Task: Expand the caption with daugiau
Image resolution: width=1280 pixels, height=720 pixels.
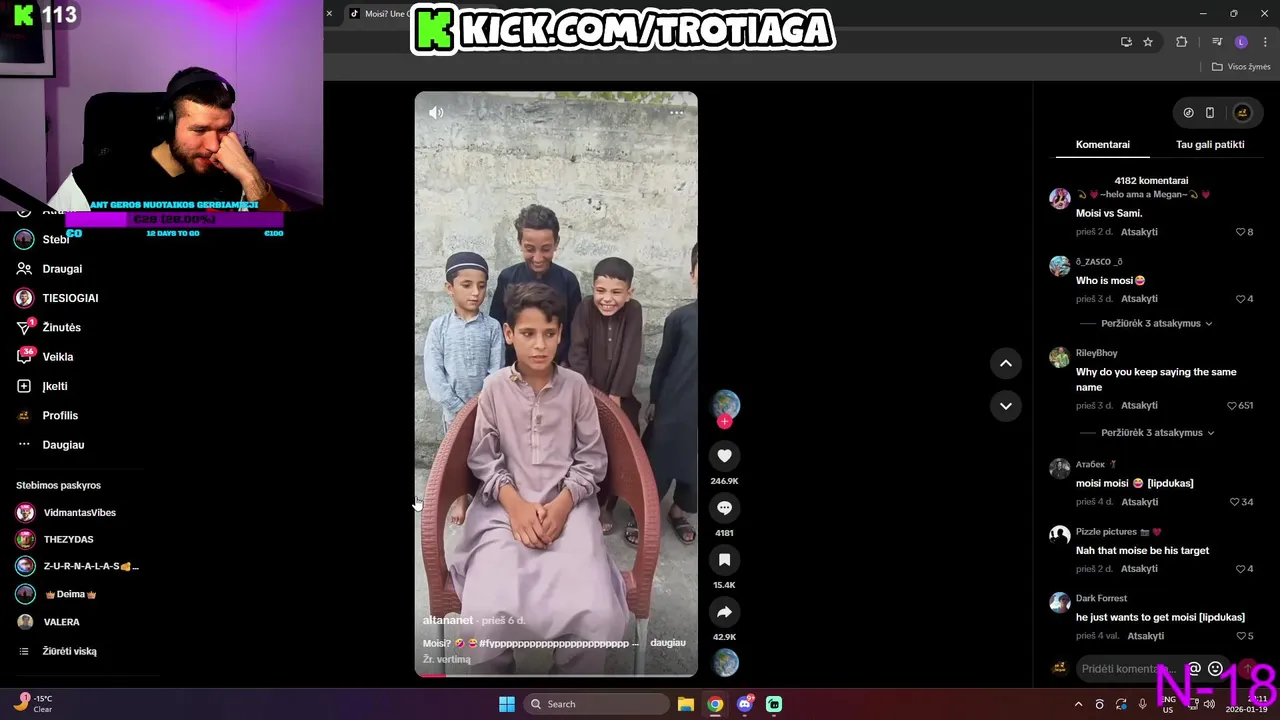Action: (x=668, y=643)
